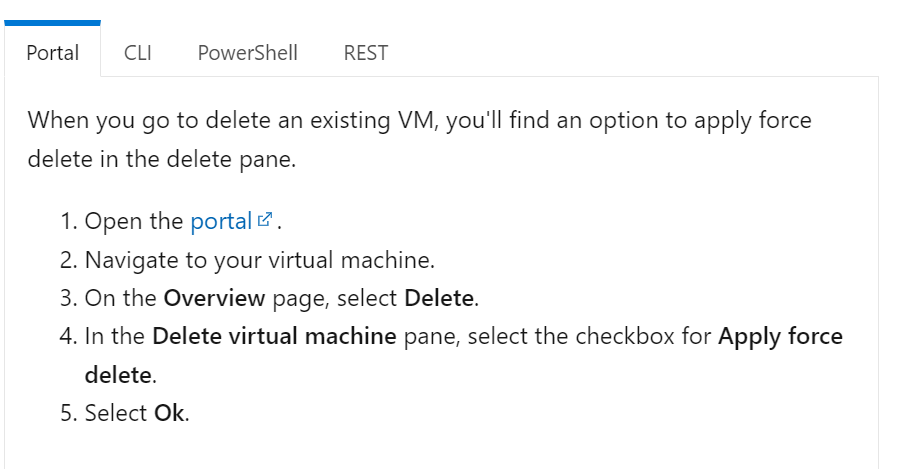Image resolution: width=915 pixels, height=469 pixels.
Task: Click the bold word Delete in step three
Action: pyautogui.click(x=439, y=298)
